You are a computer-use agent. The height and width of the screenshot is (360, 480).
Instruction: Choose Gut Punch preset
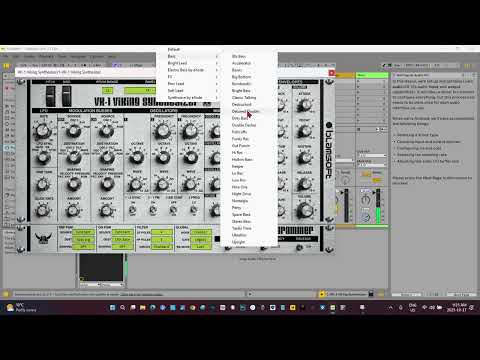point(249,146)
